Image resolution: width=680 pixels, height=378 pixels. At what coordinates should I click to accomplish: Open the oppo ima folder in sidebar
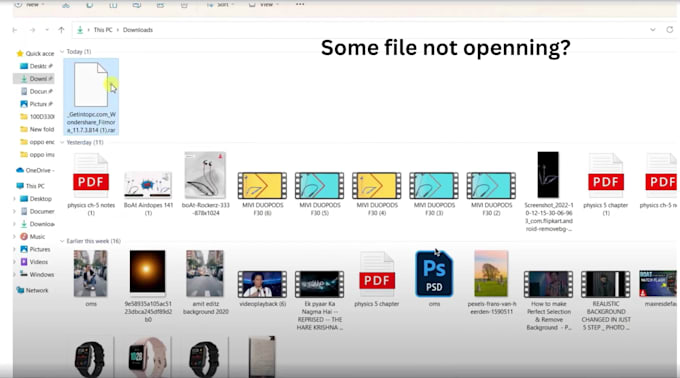[37, 154]
